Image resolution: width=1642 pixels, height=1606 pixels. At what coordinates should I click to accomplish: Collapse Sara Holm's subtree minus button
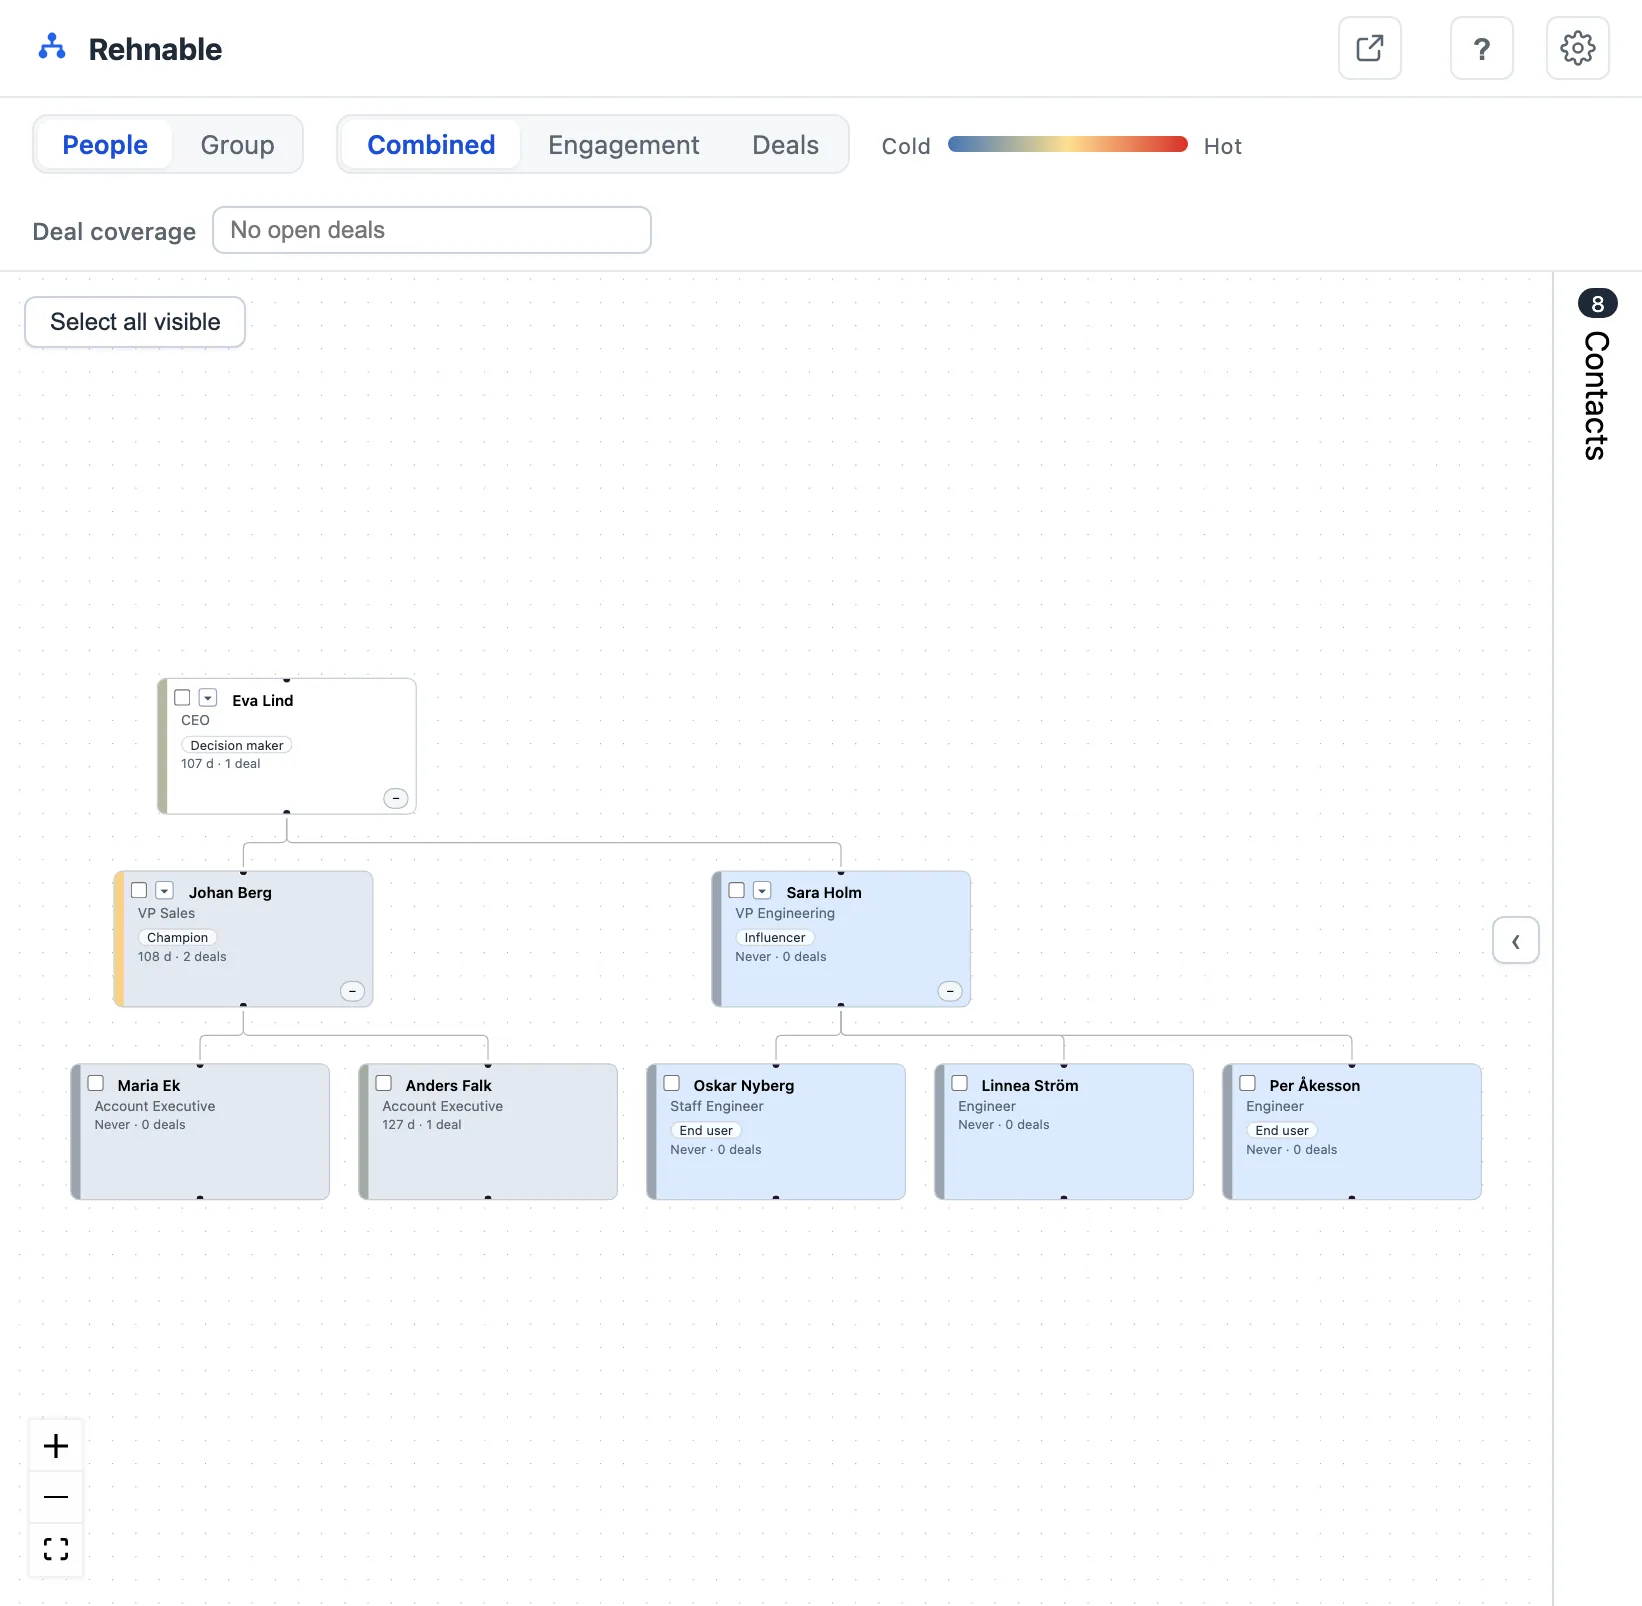pos(950,991)
